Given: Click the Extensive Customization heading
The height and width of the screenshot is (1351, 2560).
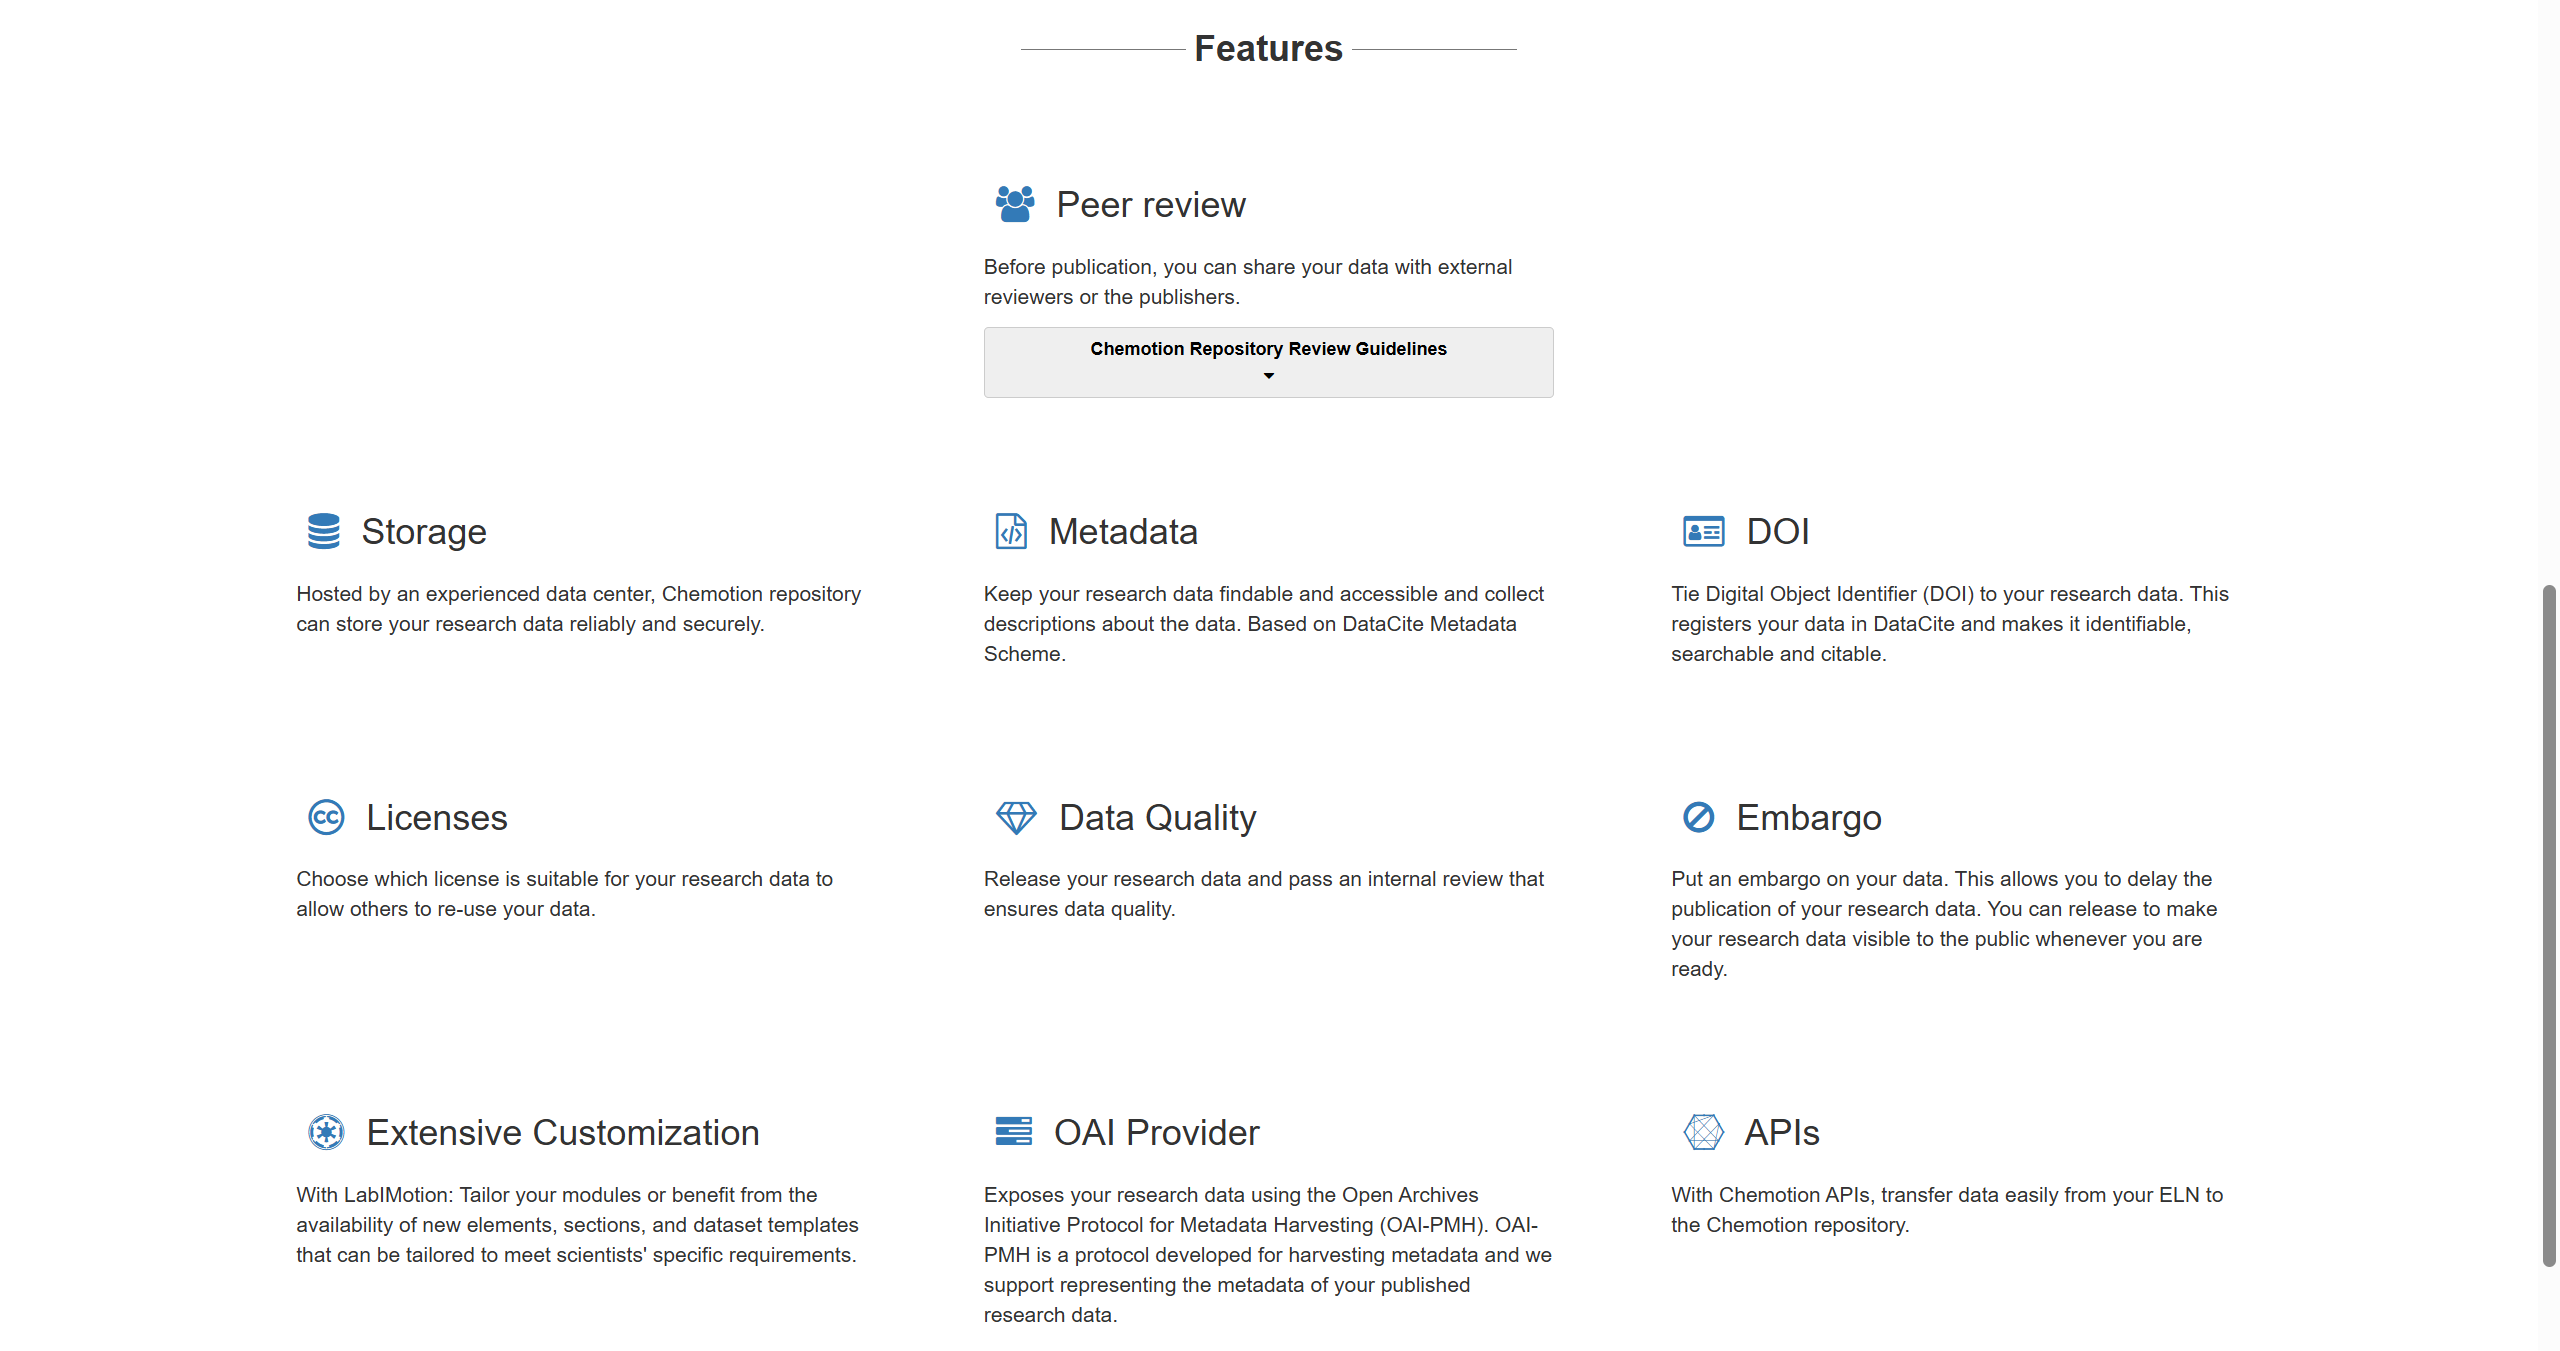Looking at the screenshot, I should click(x=563, y=1133).
